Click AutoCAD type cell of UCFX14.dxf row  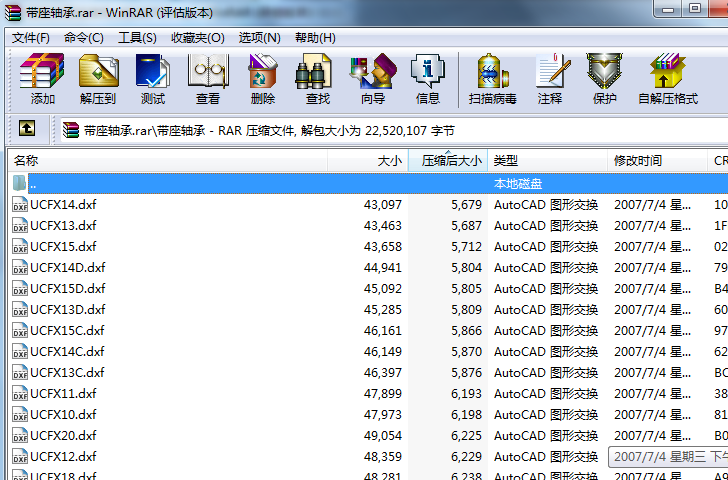click(546, 204)
